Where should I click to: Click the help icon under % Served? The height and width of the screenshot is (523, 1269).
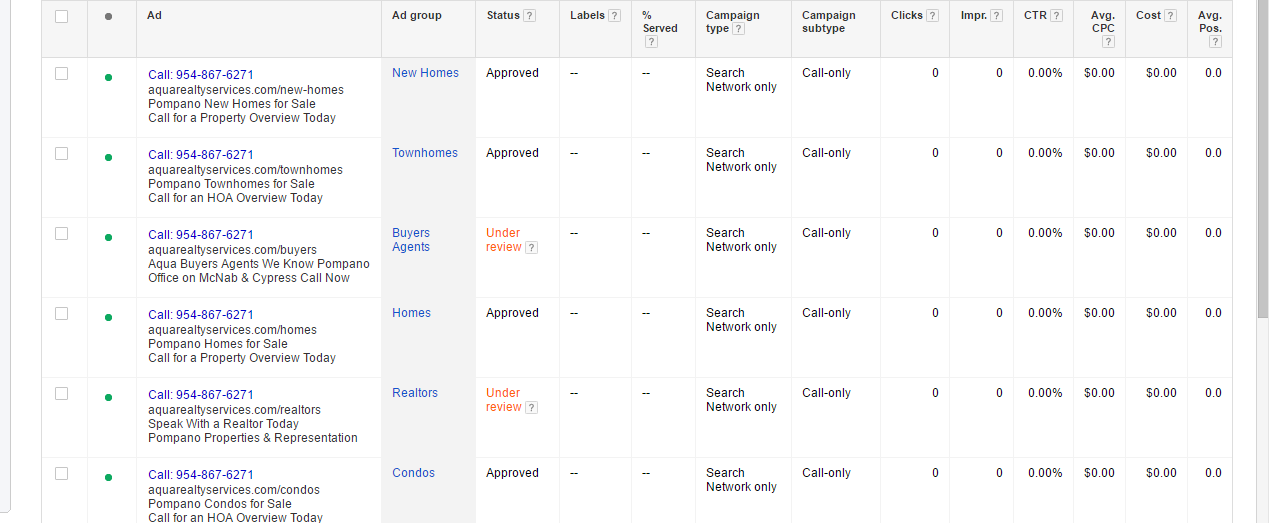pyautogui.click(x=651, y=42)
